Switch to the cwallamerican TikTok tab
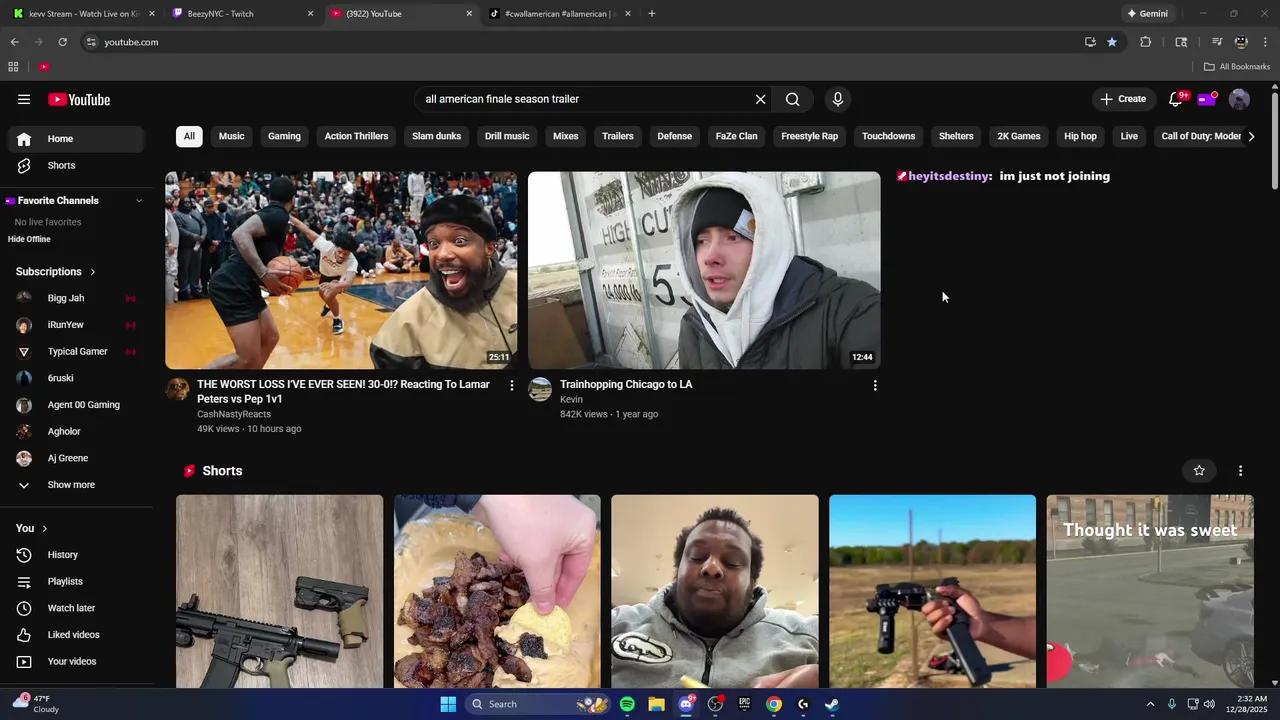 click(x=559, y=14)
